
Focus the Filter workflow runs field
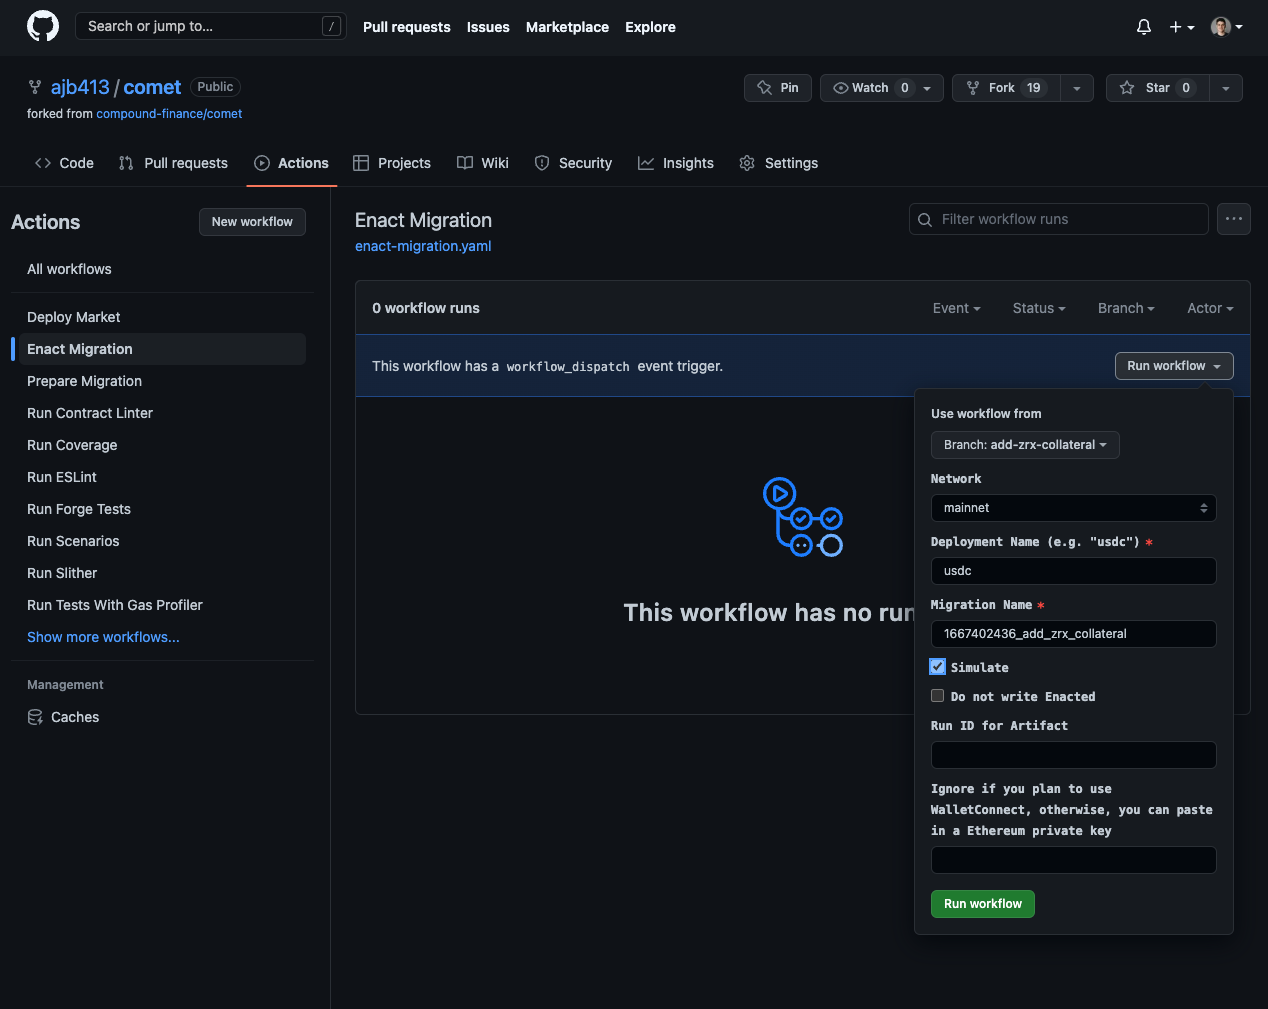(x=1059, y=219)
